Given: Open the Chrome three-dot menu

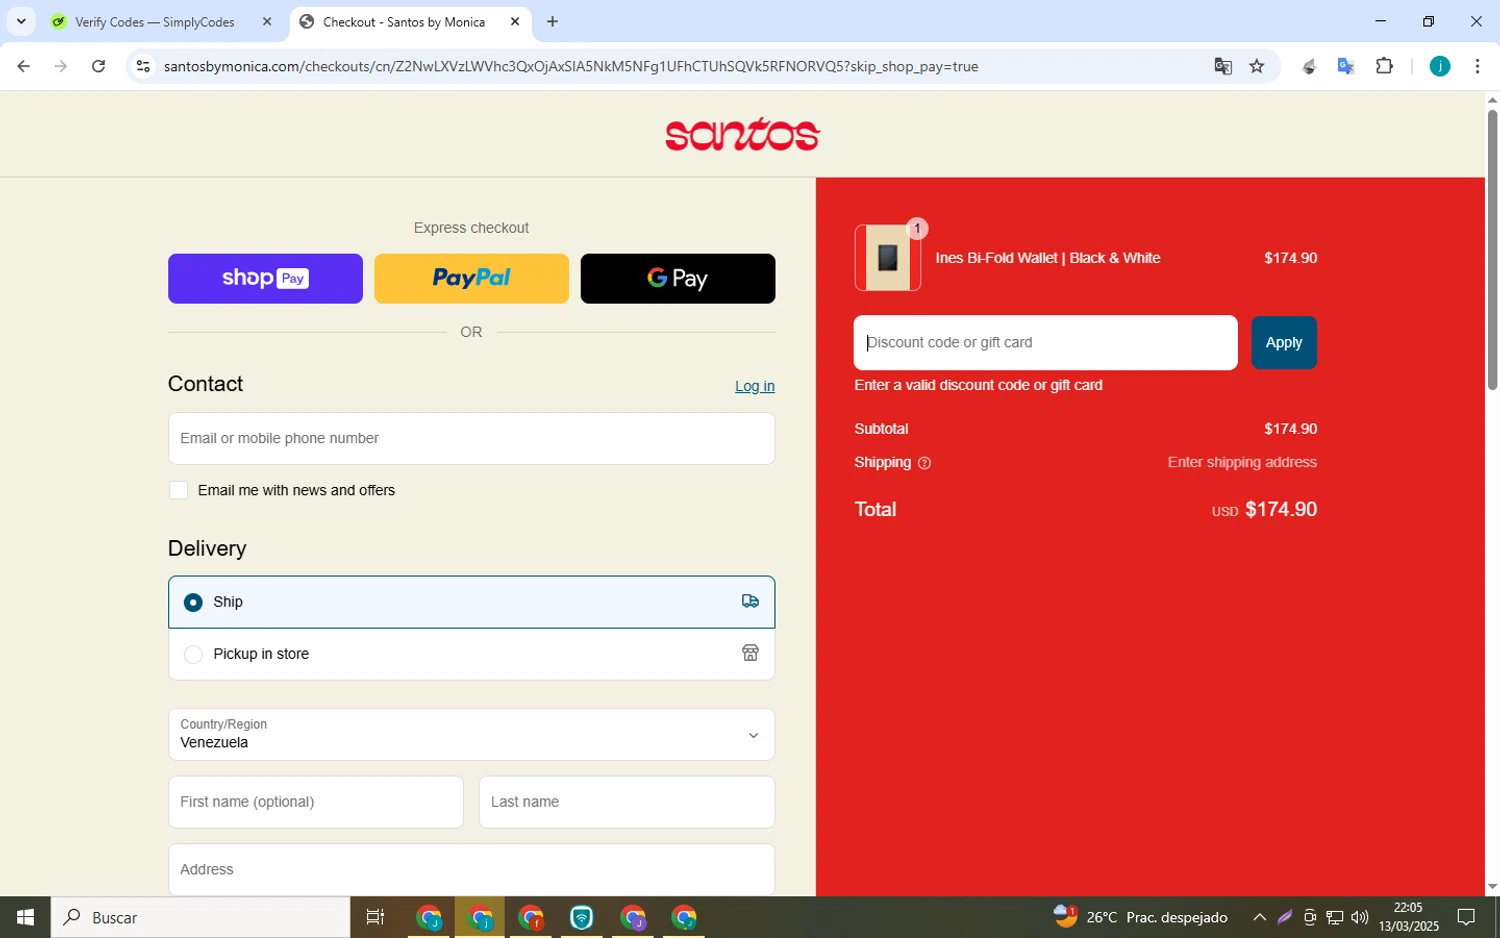Looking at the screenshot, I should coord(1477,66).
